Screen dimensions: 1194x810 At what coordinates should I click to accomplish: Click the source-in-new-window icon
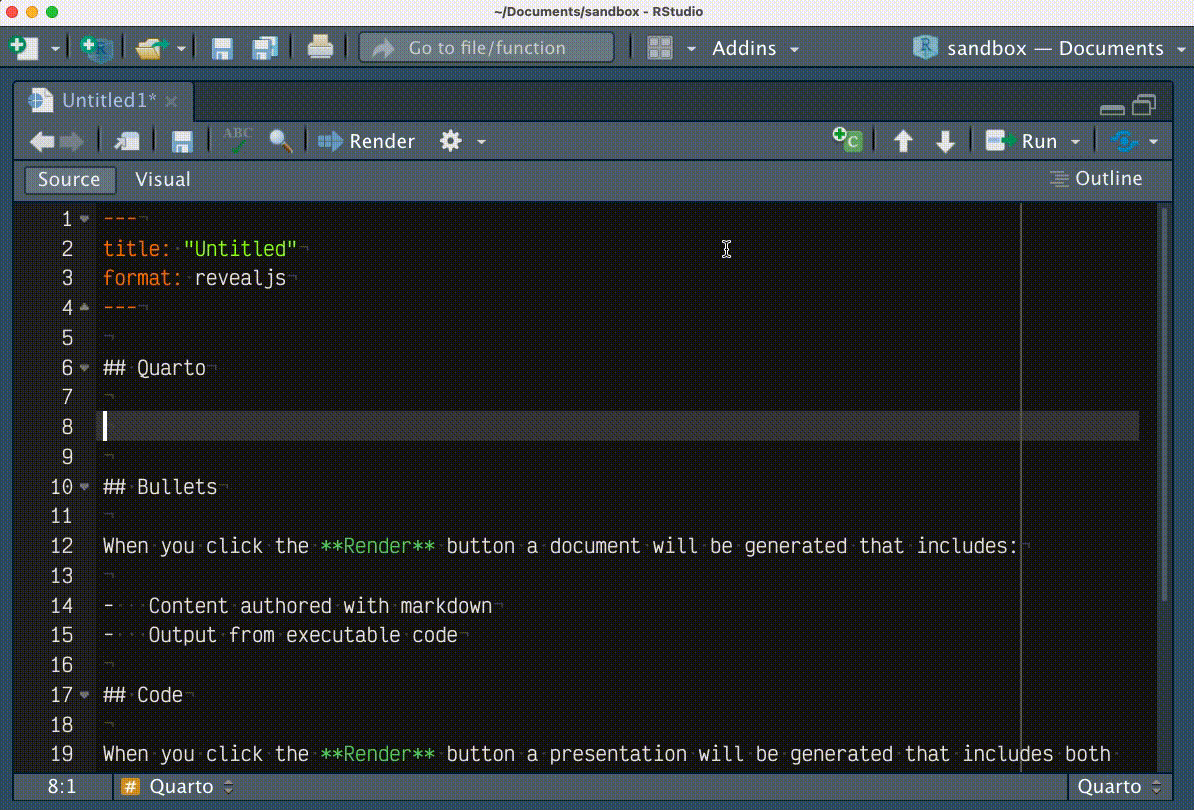(x=126, y=141)
